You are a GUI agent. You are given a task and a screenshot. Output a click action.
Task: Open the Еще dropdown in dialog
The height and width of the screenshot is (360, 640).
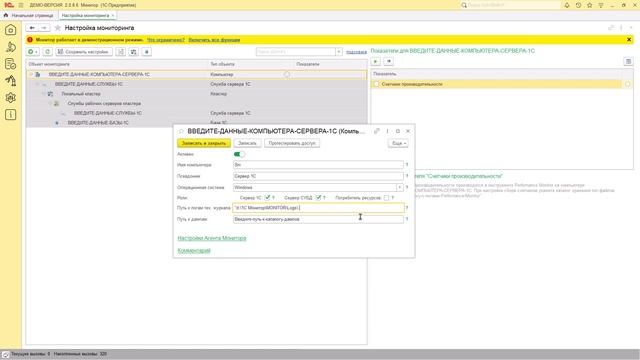click(398, 143)
